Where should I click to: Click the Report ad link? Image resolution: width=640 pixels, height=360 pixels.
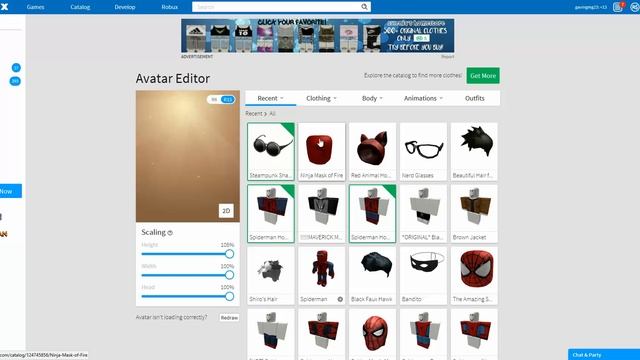447,57
